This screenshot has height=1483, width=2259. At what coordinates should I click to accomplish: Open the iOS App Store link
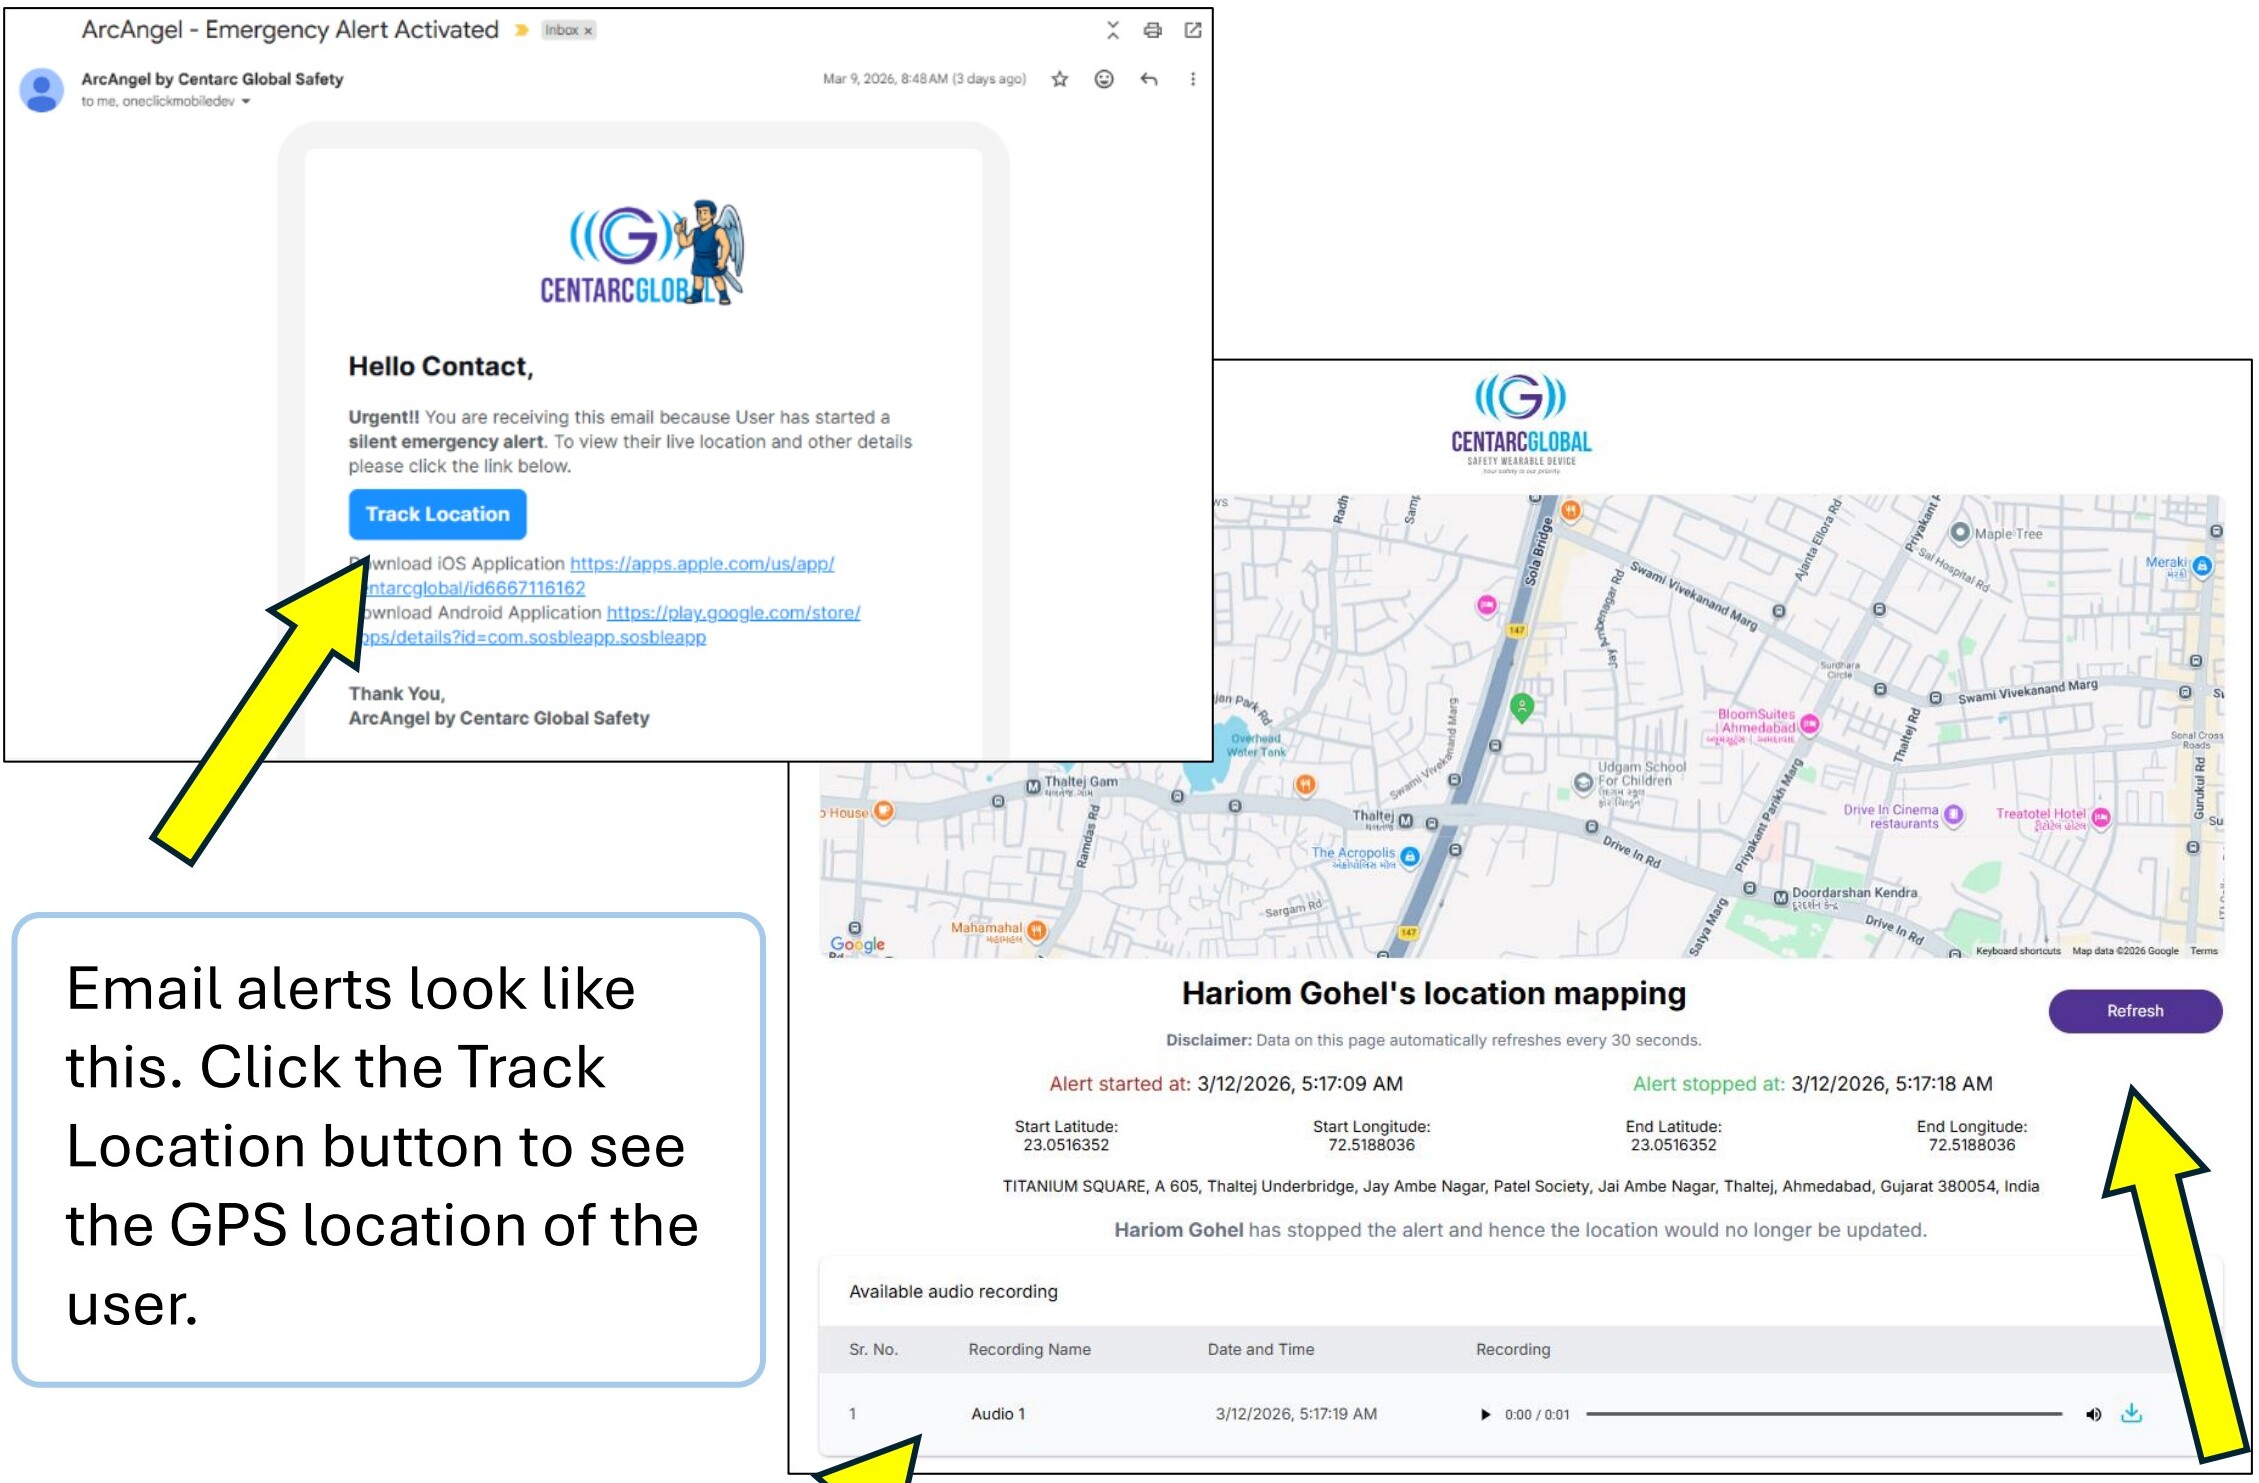[x=701, y=564]
